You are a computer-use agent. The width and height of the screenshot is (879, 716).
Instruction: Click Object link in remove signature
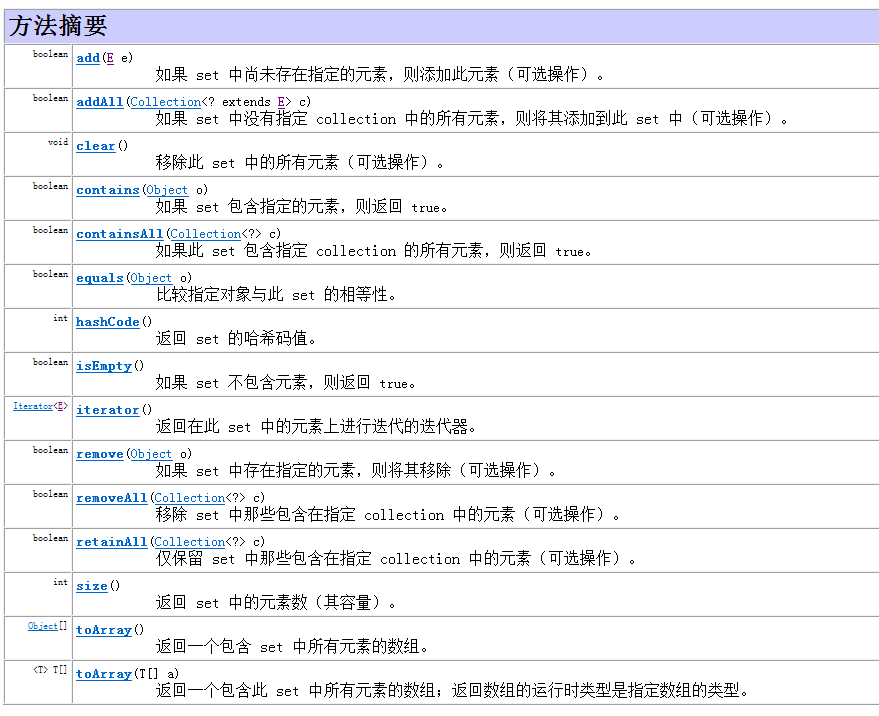(x=151, y=454)
